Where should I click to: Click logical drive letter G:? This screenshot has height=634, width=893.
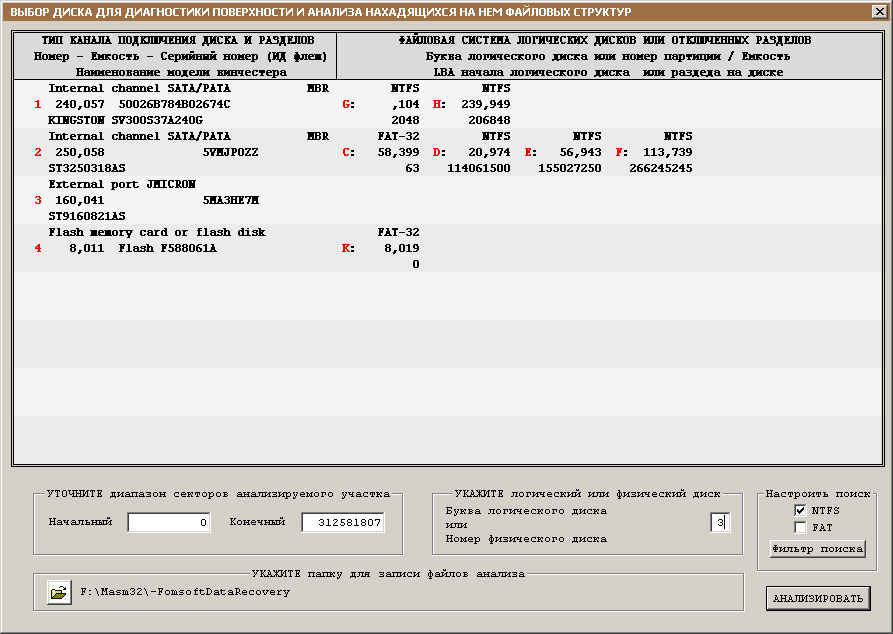point(348,104)
